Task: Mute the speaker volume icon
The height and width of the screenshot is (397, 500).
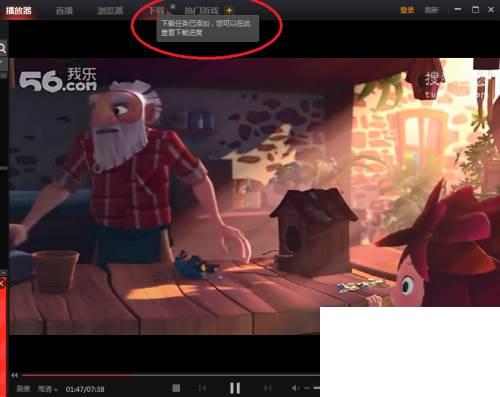Action: click(x=295, y=388)
